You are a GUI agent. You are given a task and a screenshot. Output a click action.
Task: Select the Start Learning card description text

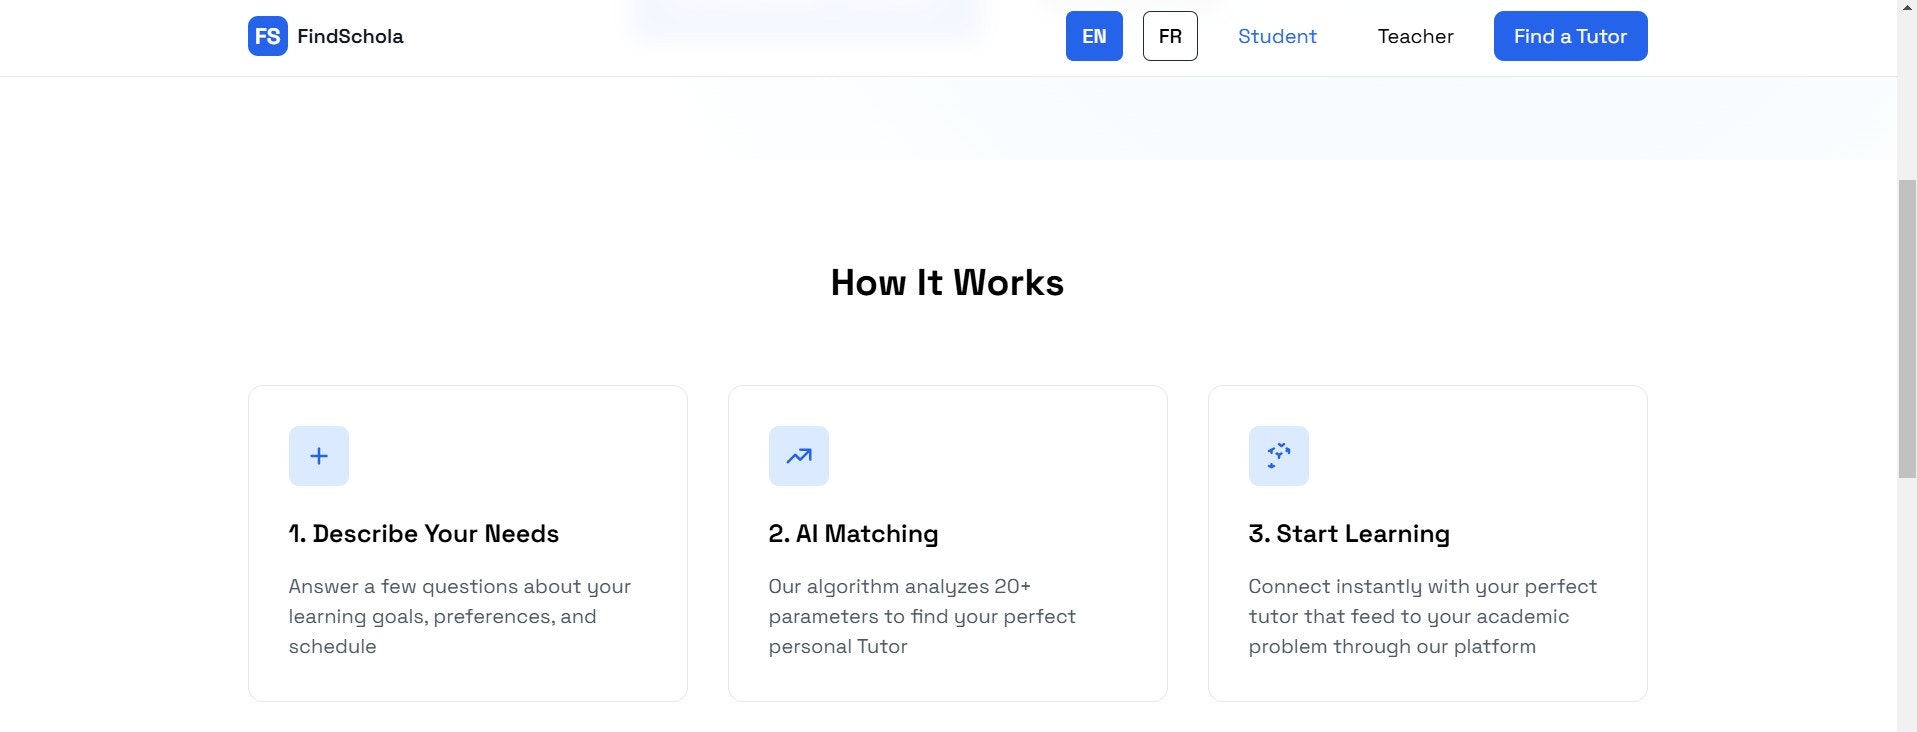[1421, 616]
